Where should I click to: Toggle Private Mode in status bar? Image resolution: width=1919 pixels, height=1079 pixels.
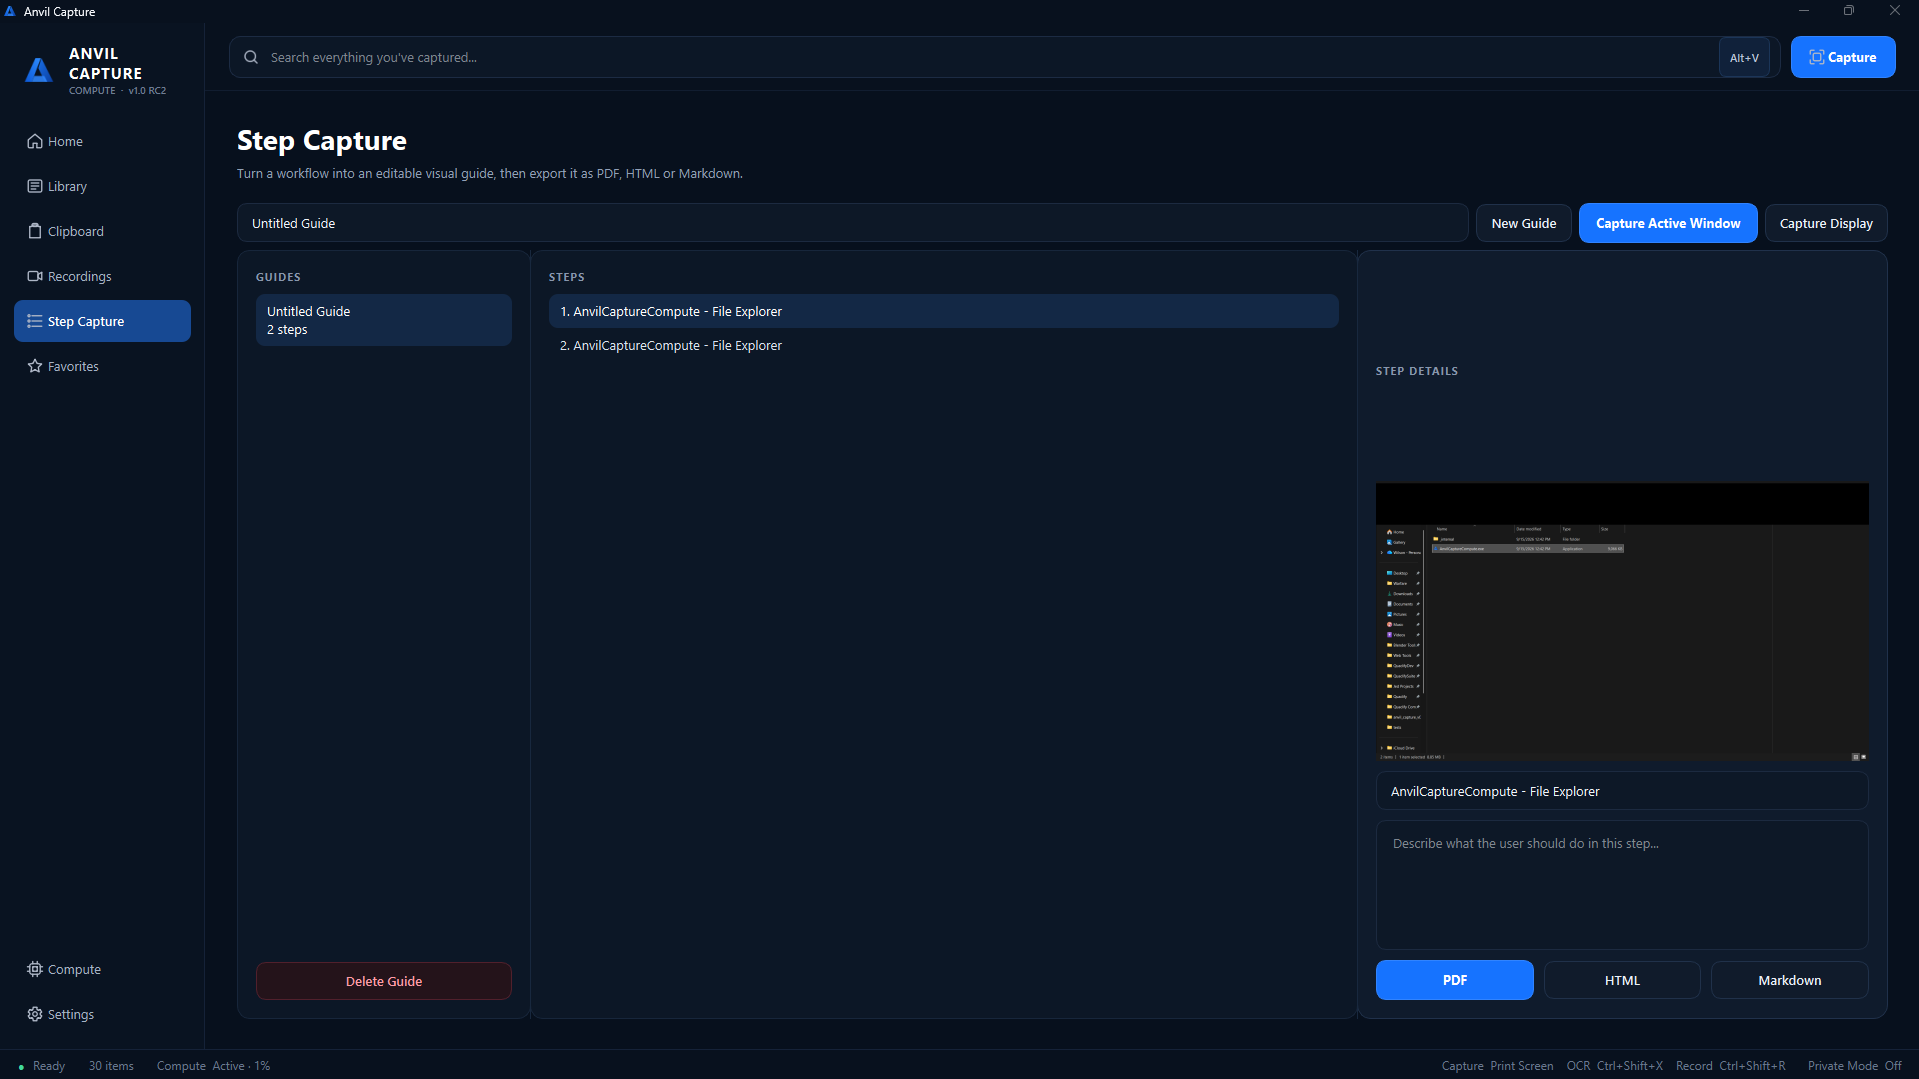pyautogui.click(x=1854, y=1066)
